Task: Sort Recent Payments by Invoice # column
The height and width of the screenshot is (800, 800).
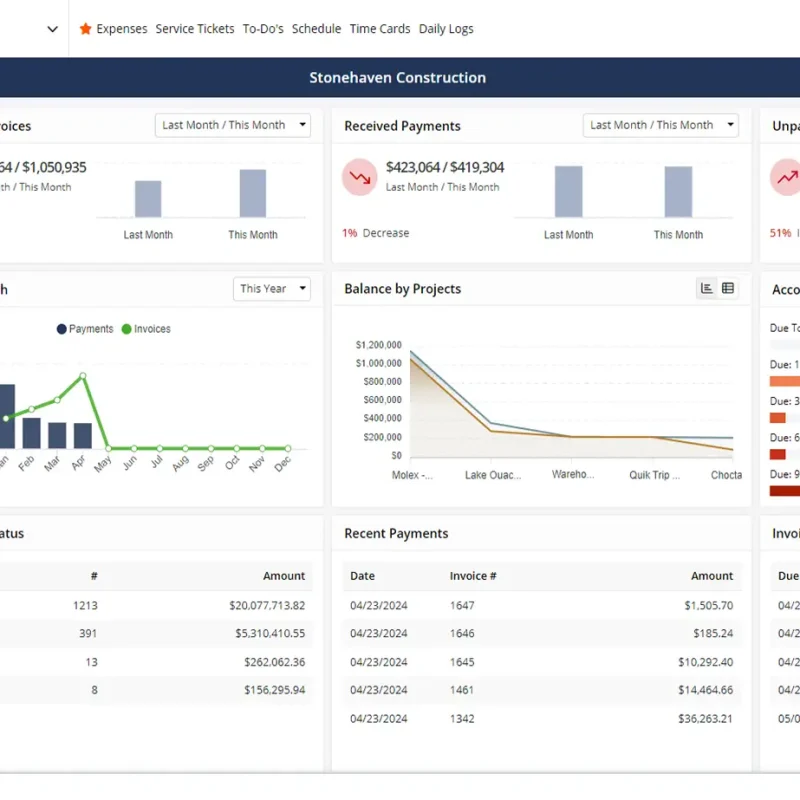Action: [x=473, y=576]
